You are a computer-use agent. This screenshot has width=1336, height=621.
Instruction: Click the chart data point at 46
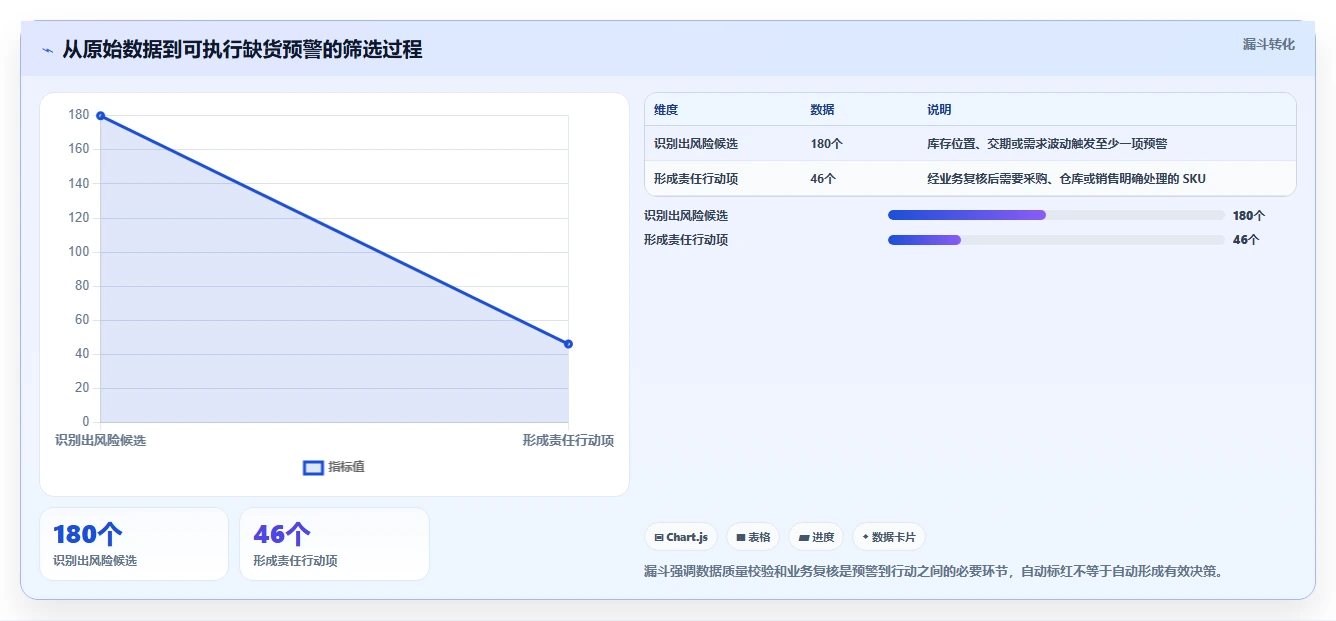[x=568, y=344]
